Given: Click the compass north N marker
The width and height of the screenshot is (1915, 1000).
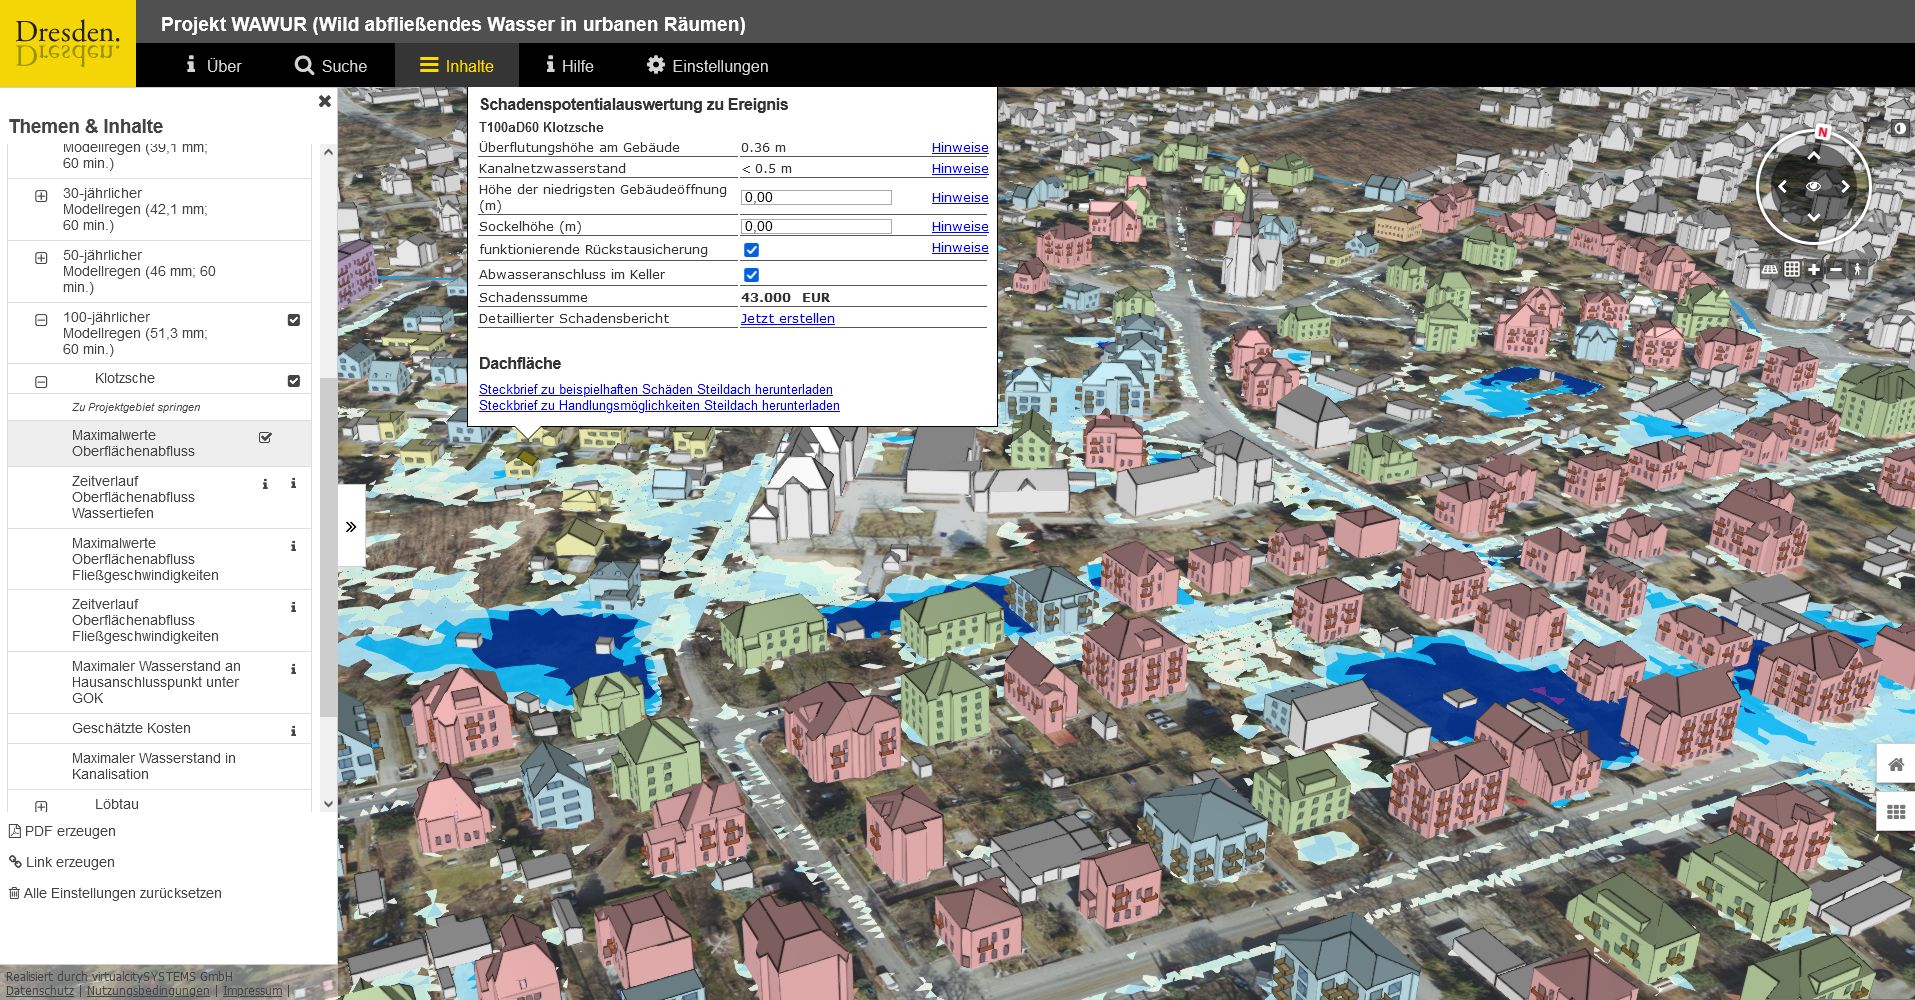Looking at the screenshot, I should (x=1822, y=132).
